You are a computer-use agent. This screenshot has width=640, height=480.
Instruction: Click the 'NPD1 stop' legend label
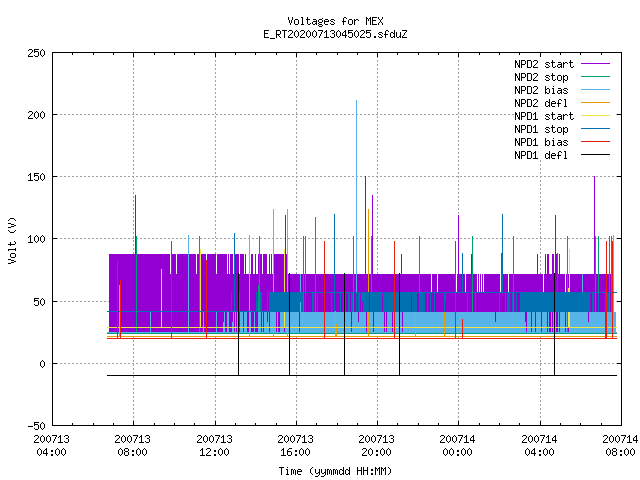tap(541, 129)
